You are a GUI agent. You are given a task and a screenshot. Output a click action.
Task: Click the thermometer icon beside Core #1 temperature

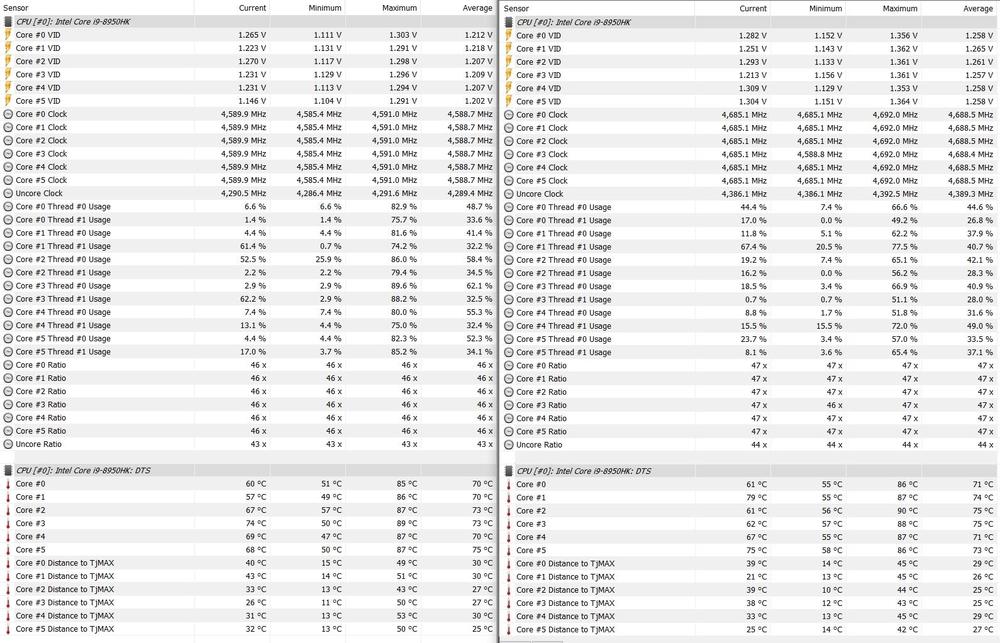click(x=9, y=496)
